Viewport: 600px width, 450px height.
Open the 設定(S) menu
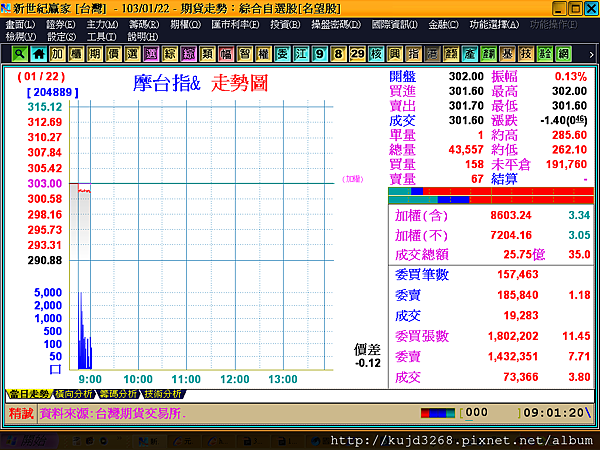61,37
